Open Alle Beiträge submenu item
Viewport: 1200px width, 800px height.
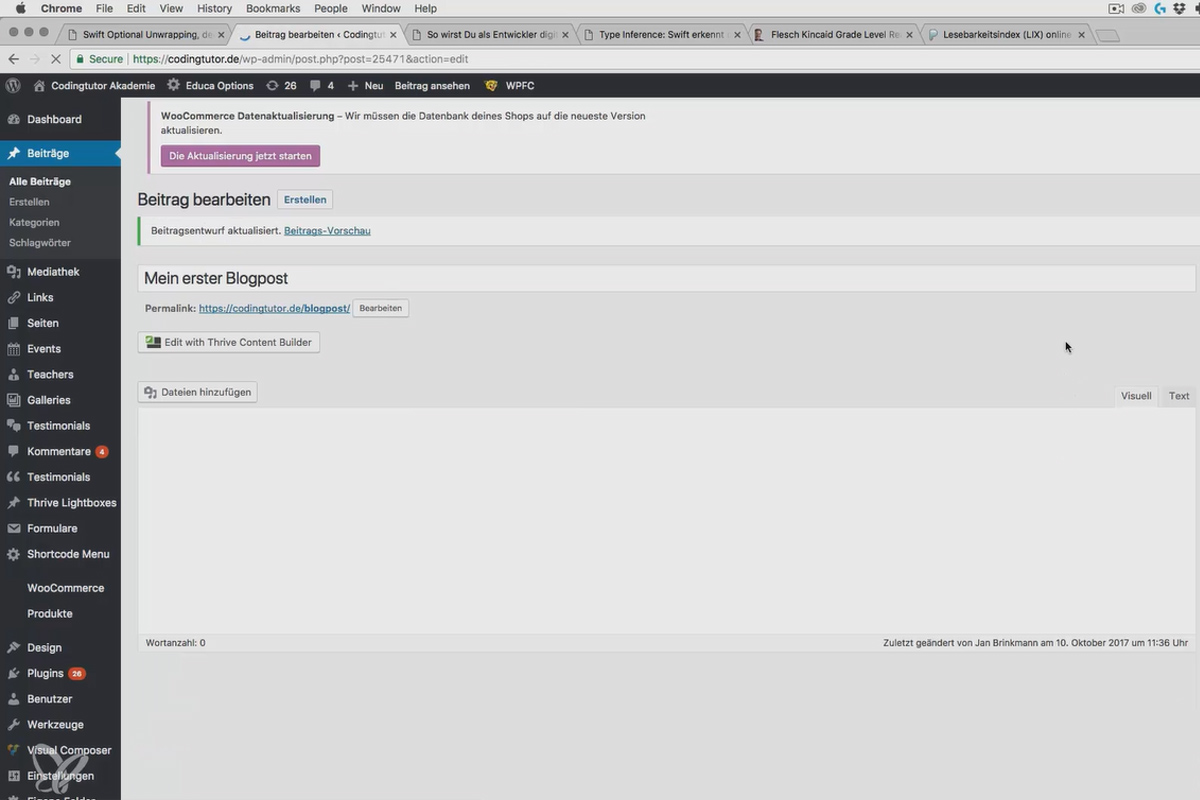[40, 182]
